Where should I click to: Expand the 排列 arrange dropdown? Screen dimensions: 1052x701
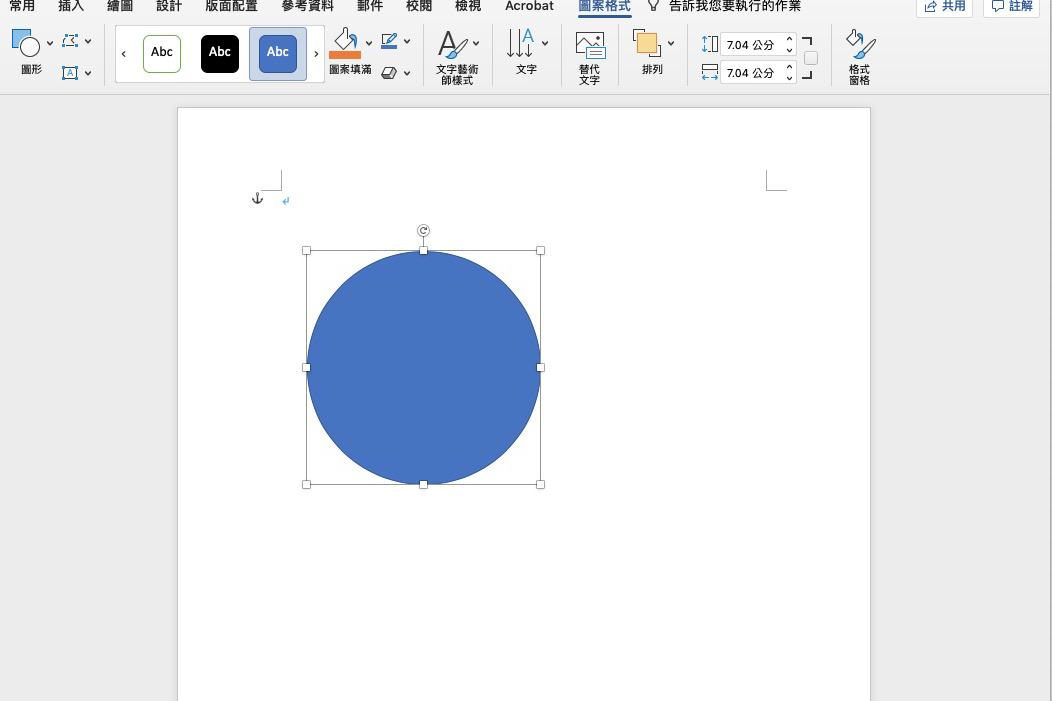click(670, 44)
